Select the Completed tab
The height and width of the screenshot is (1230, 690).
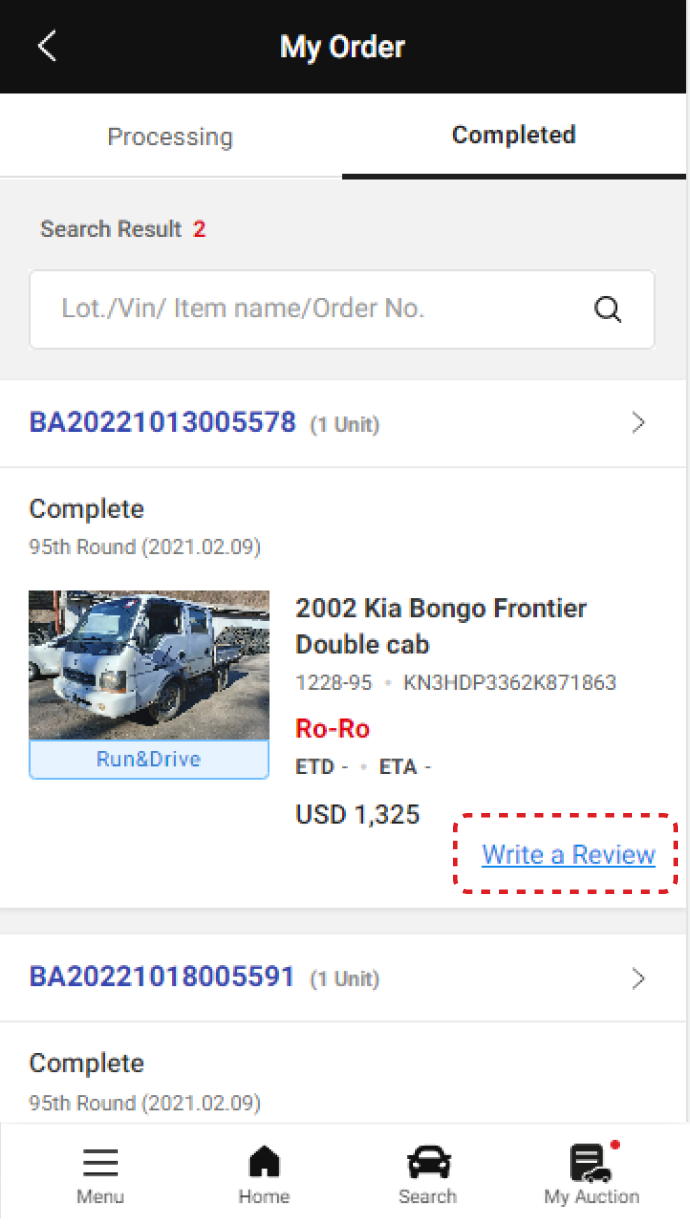click(x=513, y=135)
